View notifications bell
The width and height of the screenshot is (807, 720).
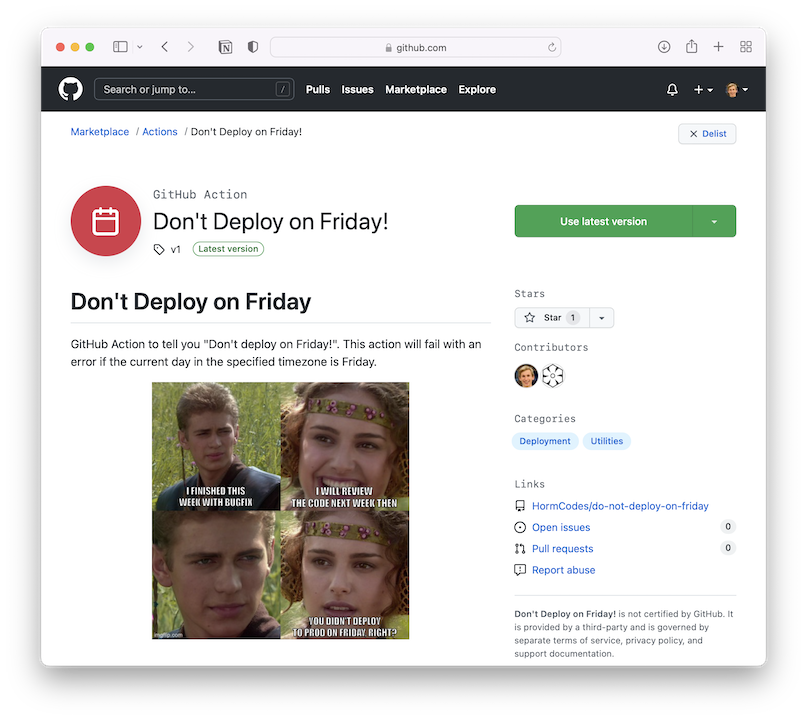click(672, 90)
